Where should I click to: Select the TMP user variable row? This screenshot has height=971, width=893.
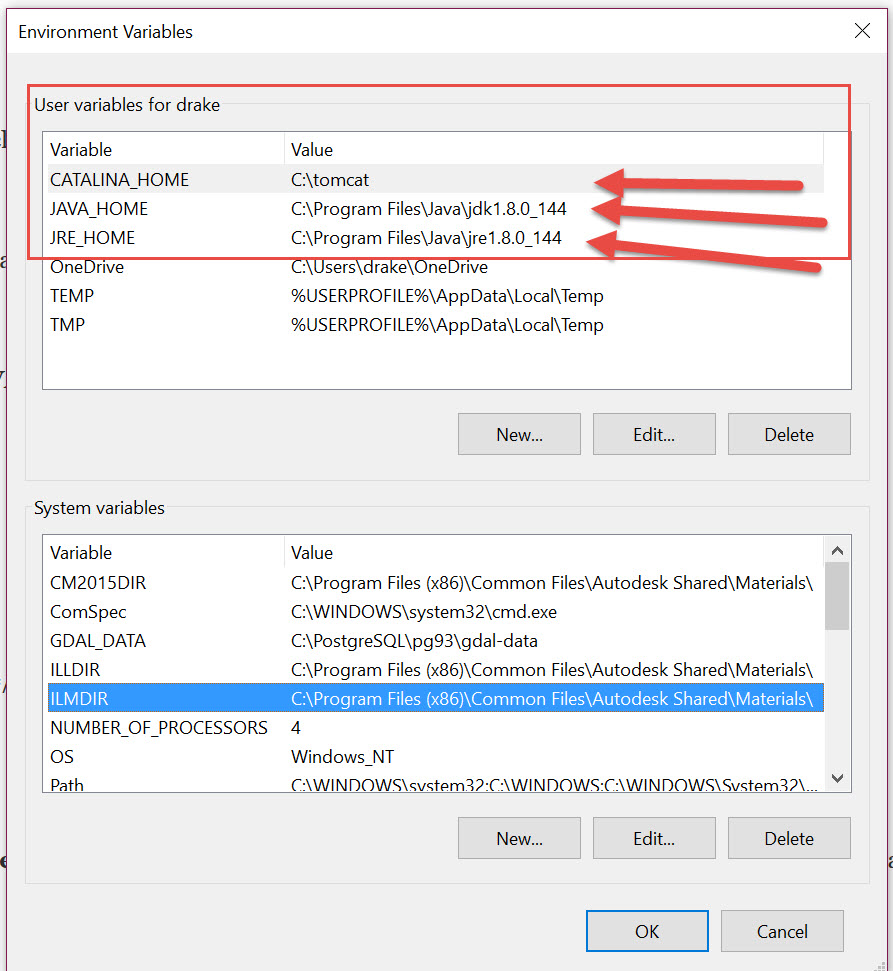pyautogui.click(x=67, y=325)
